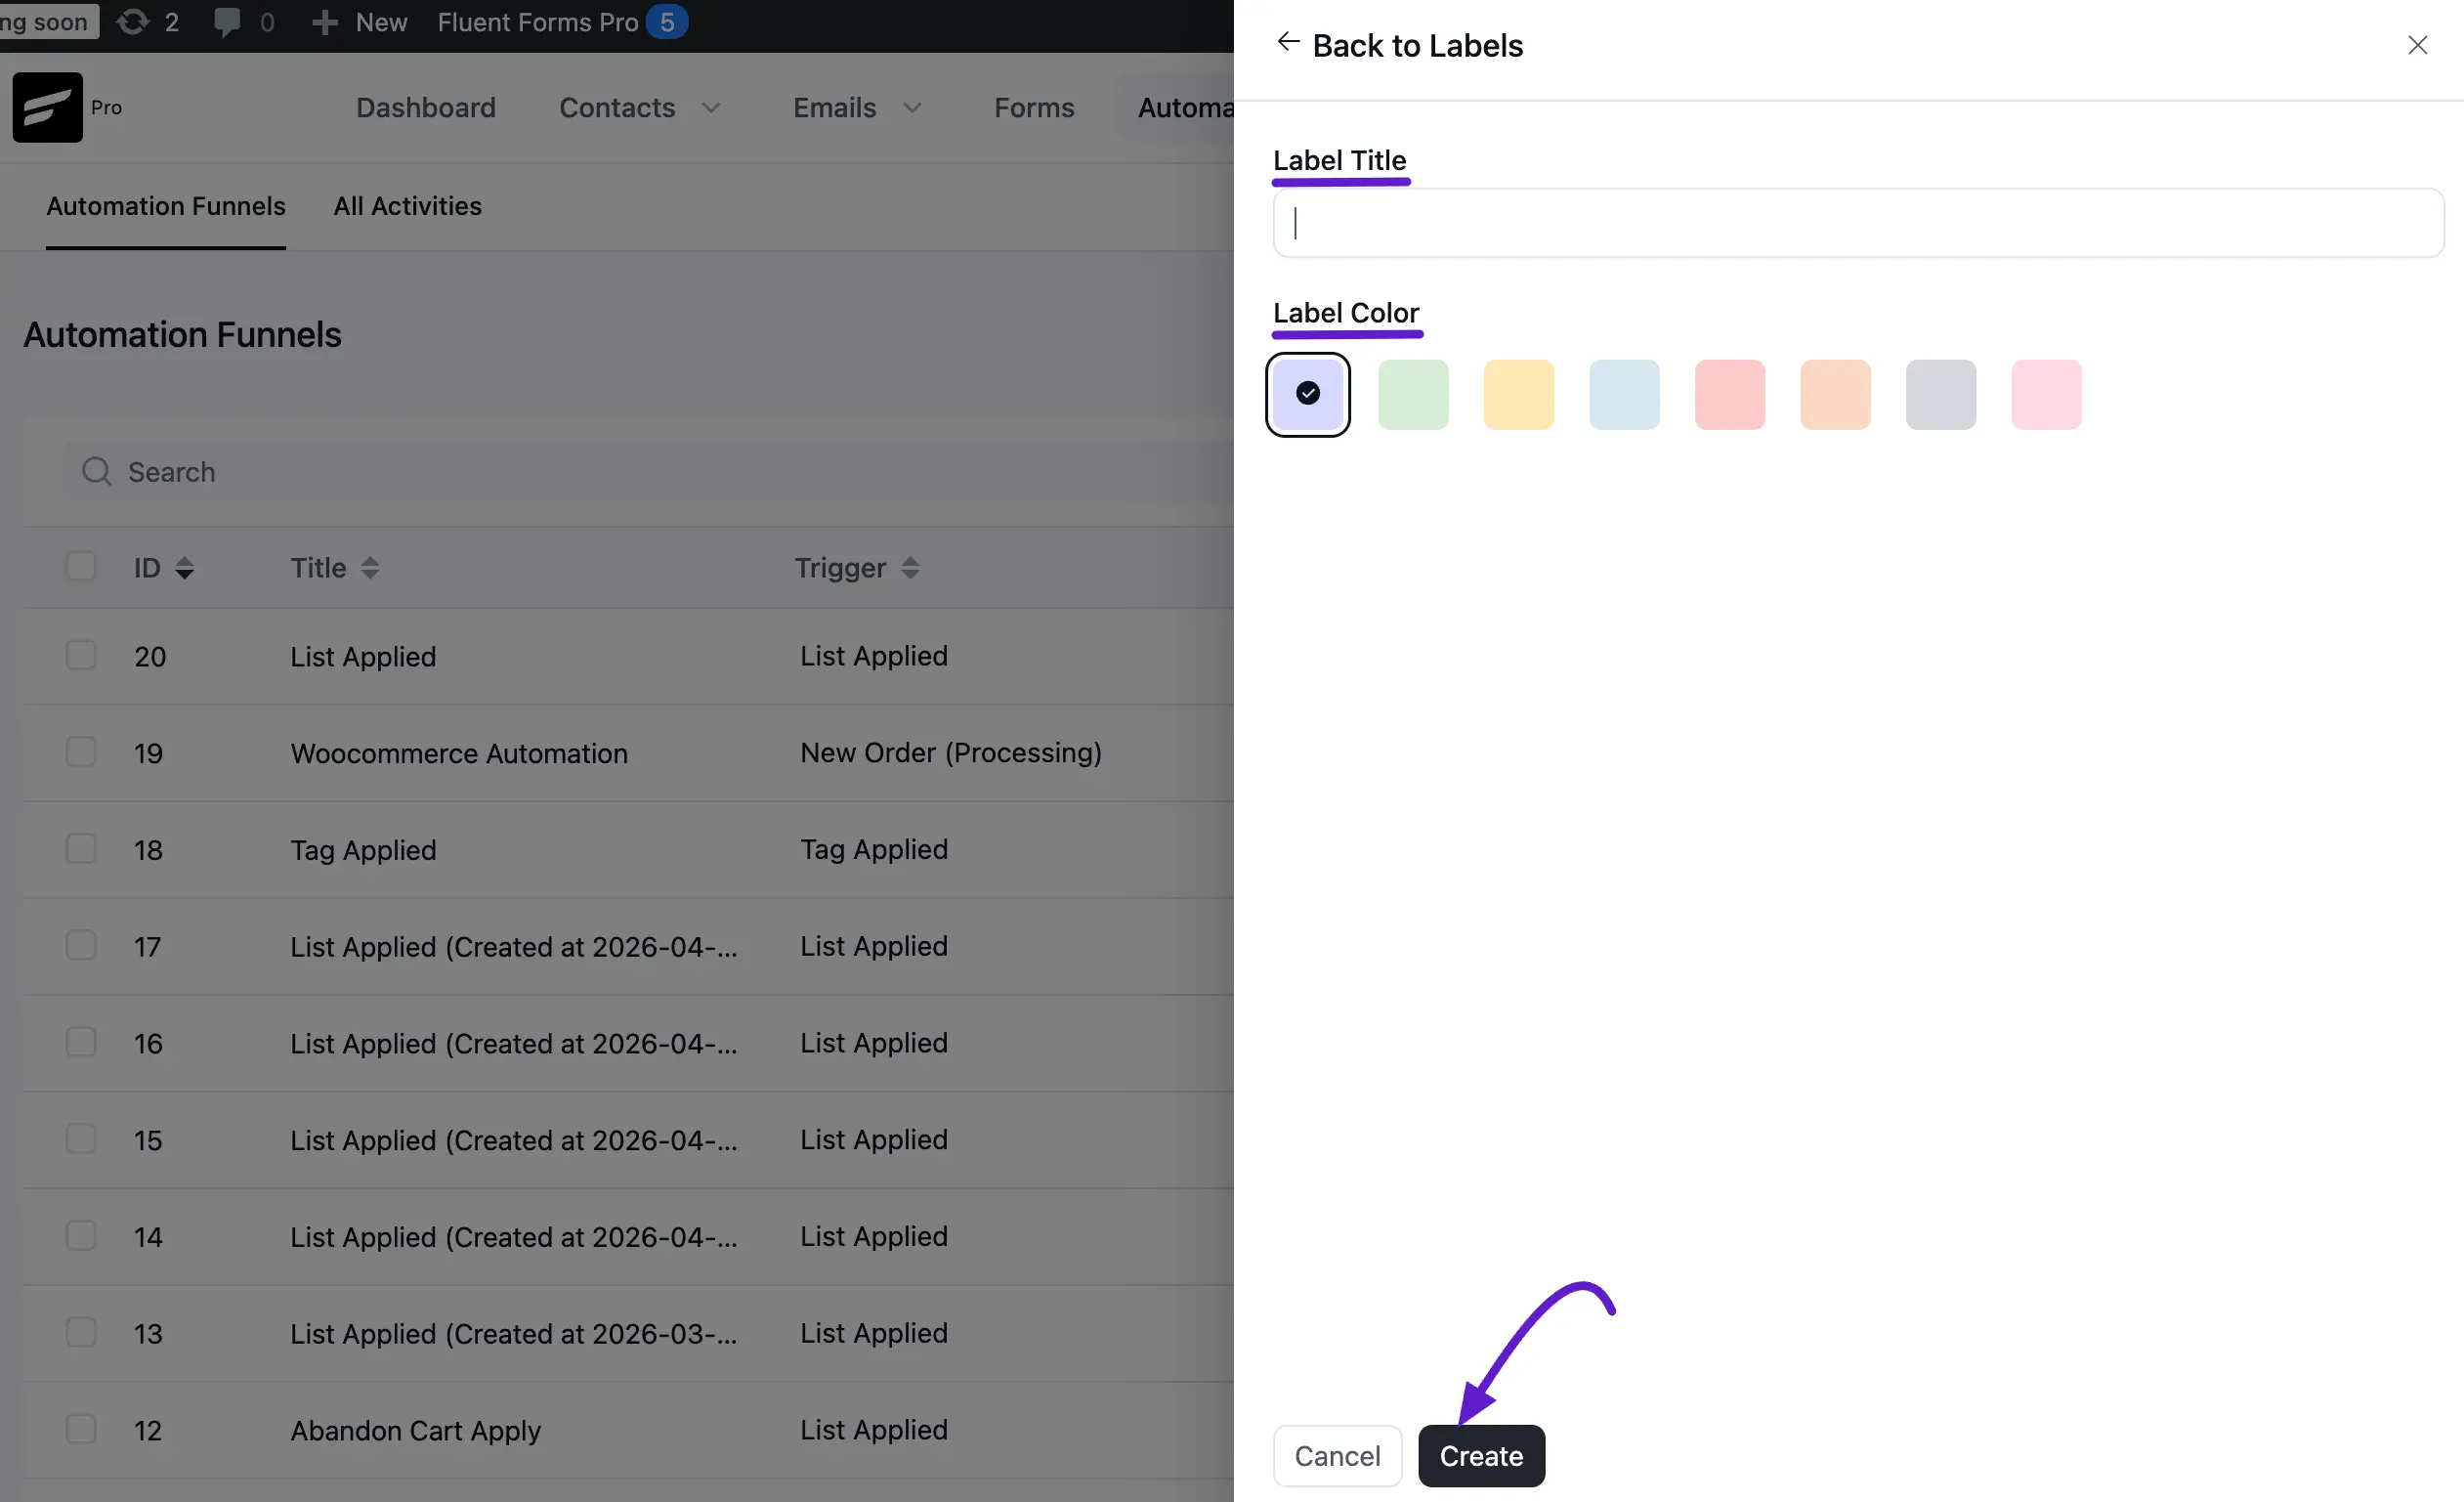Viewport: 2464px width, 1502px height.
Task: Choose the gray label color swatch
Action: (x=1941, y=394)
